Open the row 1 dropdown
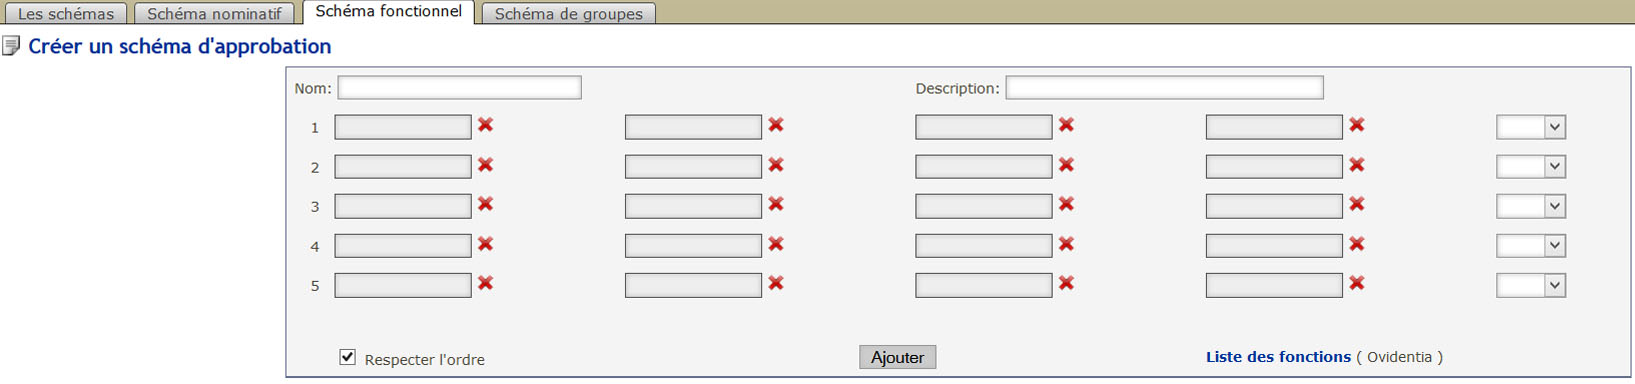1635x384 pixels. (1531, 127)
